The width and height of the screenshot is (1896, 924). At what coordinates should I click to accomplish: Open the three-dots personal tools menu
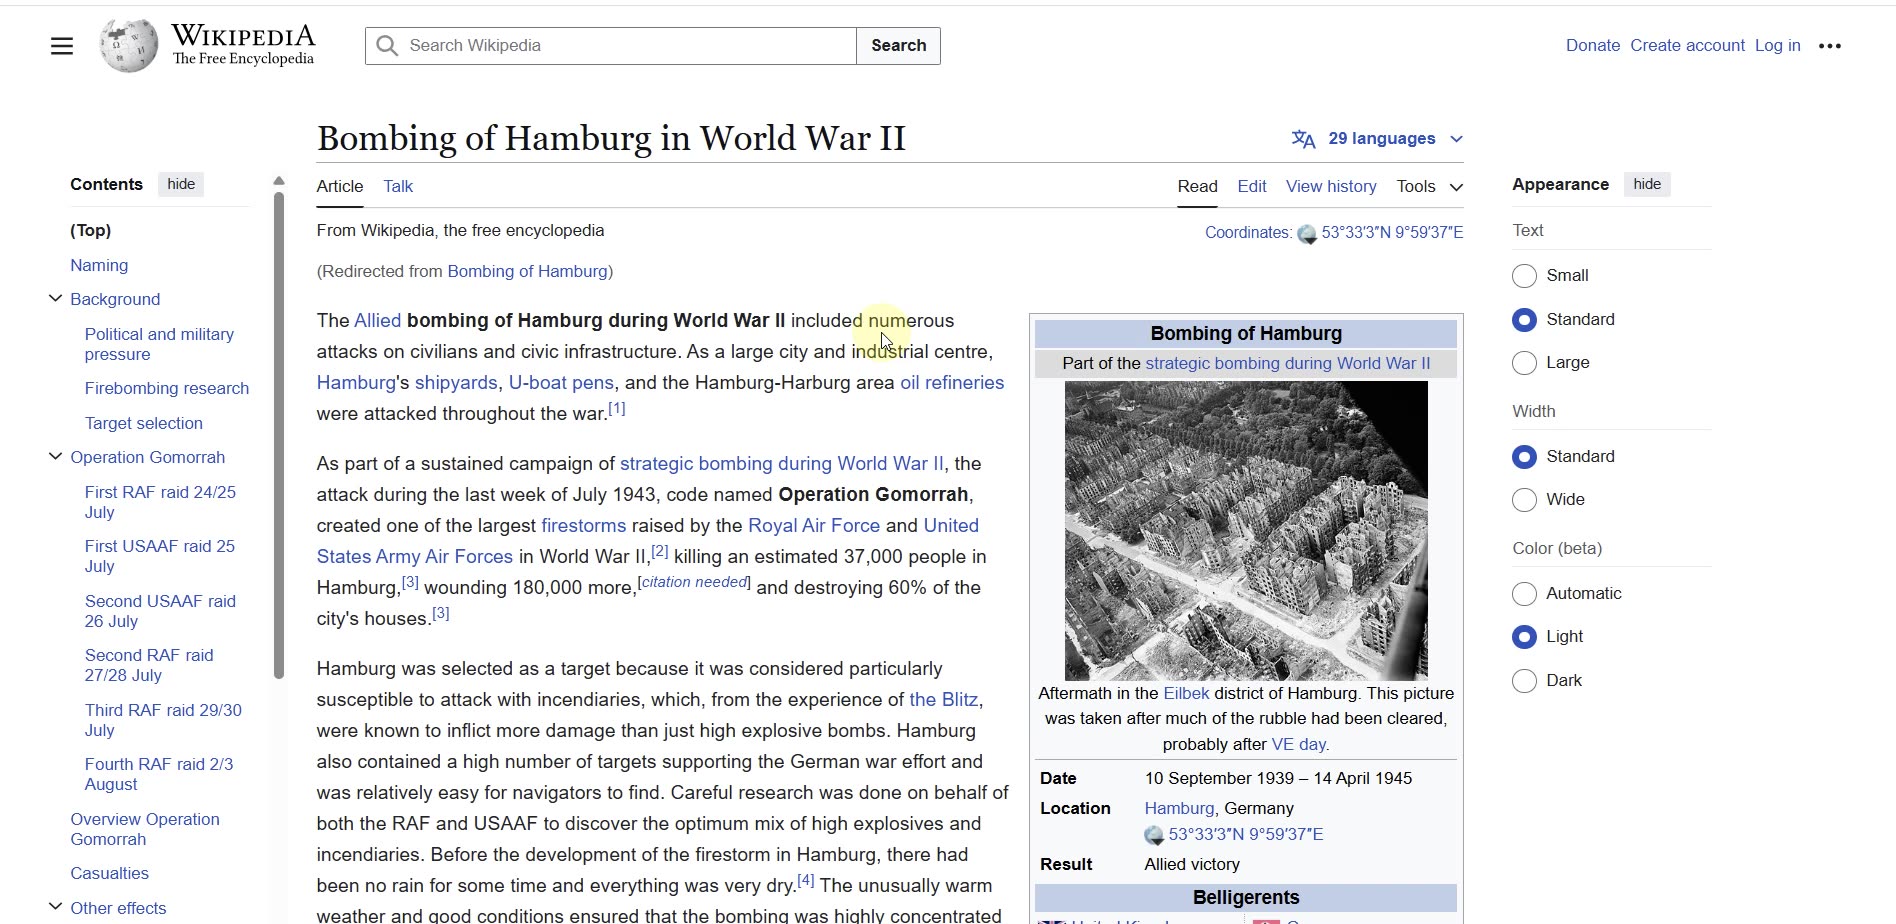click(1830, 46)
